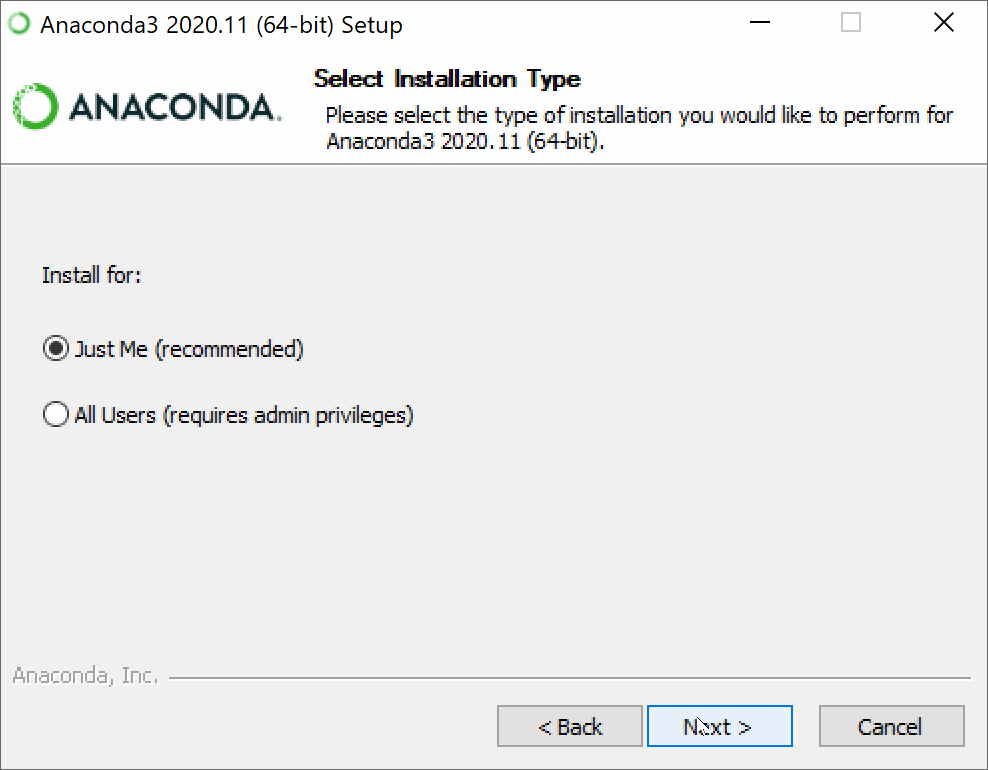Screen dimensions: 988x770
Task: Close the Anaconda3 Setup window
Action: click(x=943, y=23)
